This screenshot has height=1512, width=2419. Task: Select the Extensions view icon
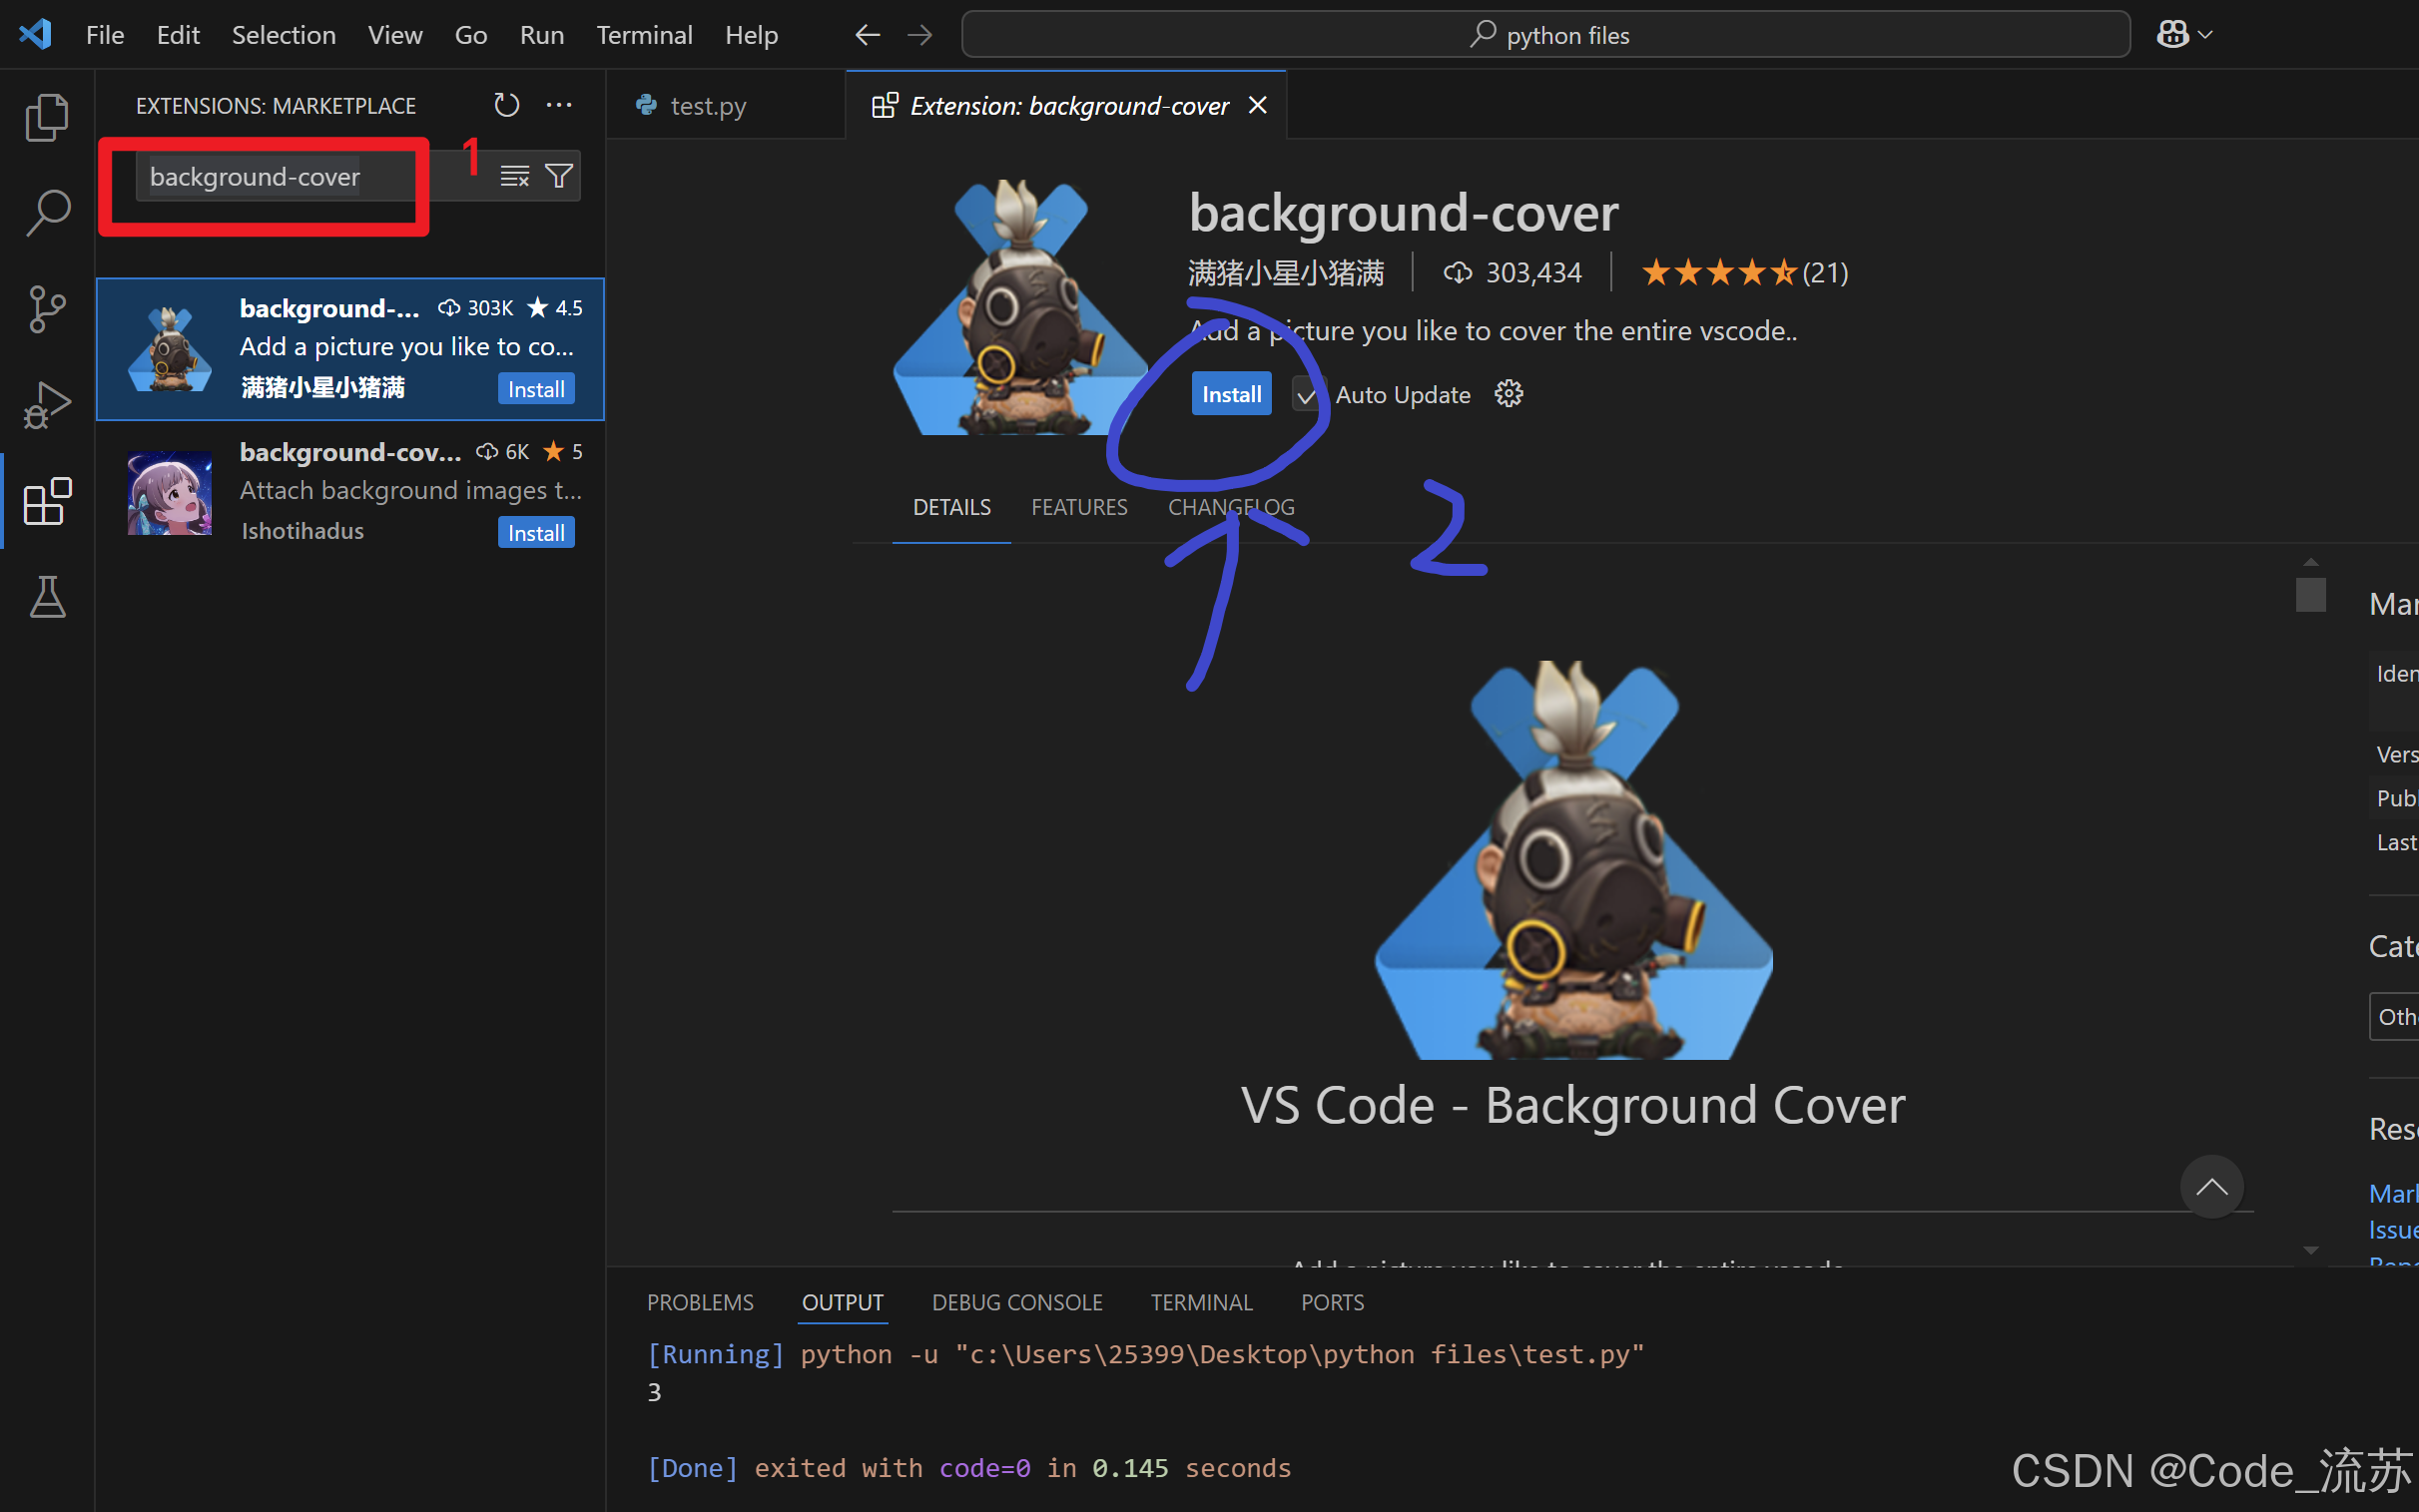click(x=47, y=501)
